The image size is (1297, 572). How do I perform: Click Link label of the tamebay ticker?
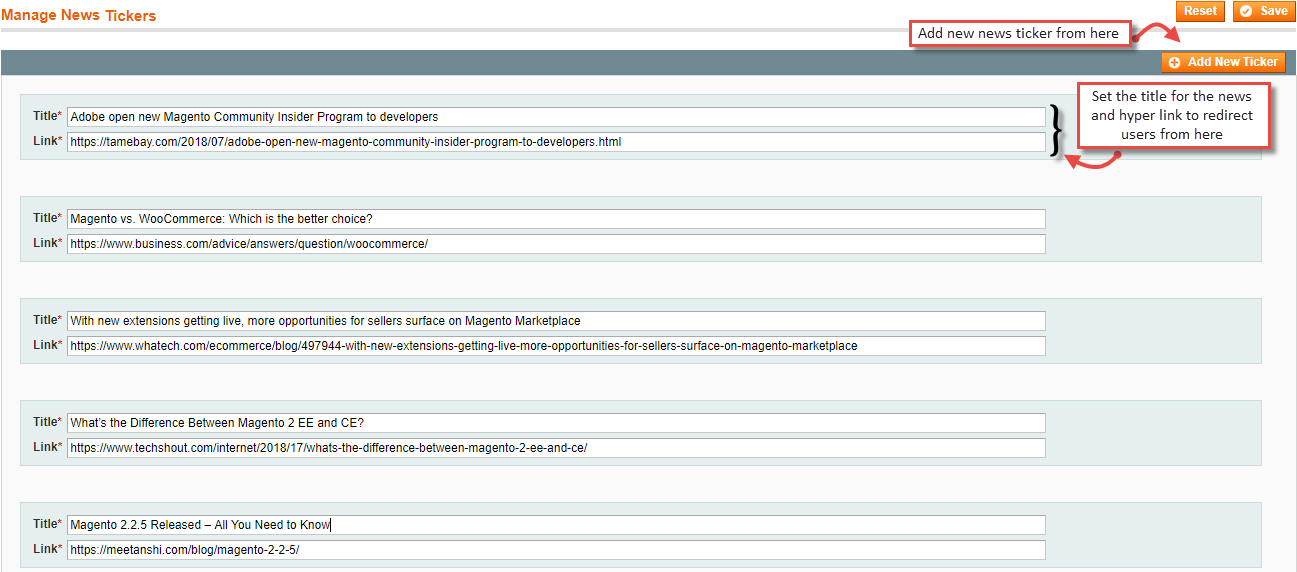click(x=47, y=141)
